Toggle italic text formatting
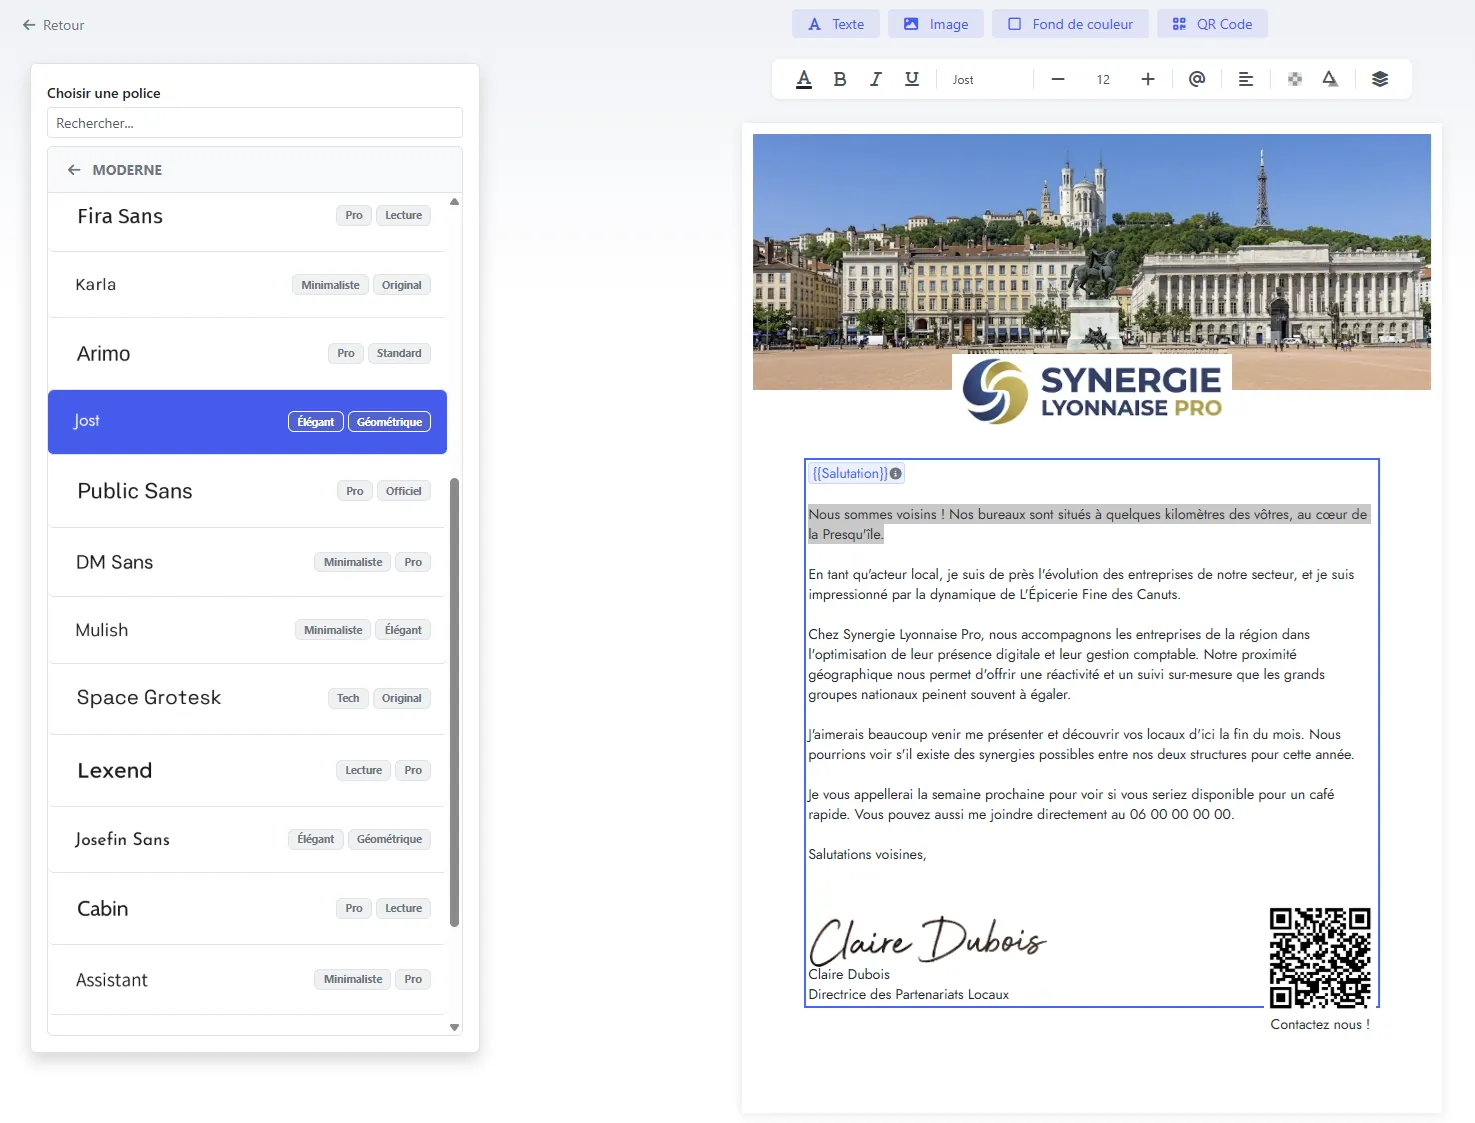 point(876,79)
